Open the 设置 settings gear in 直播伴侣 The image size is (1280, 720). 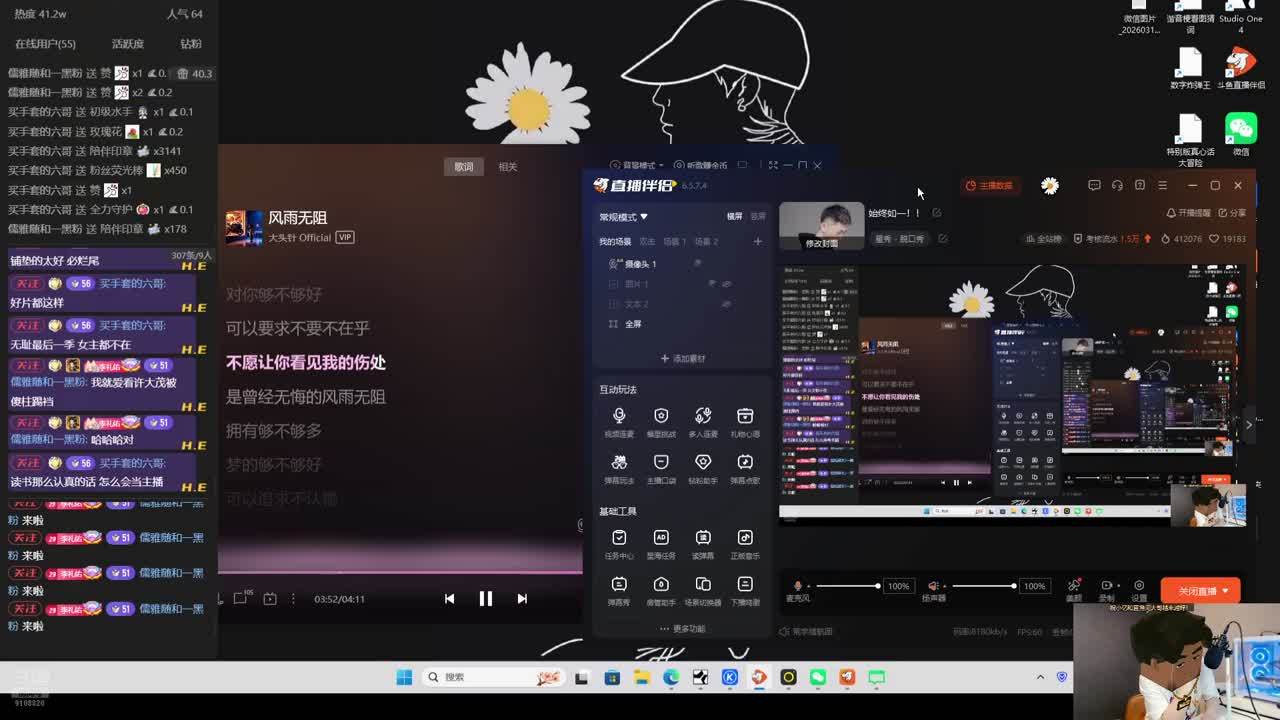(x=1139, y=589)
